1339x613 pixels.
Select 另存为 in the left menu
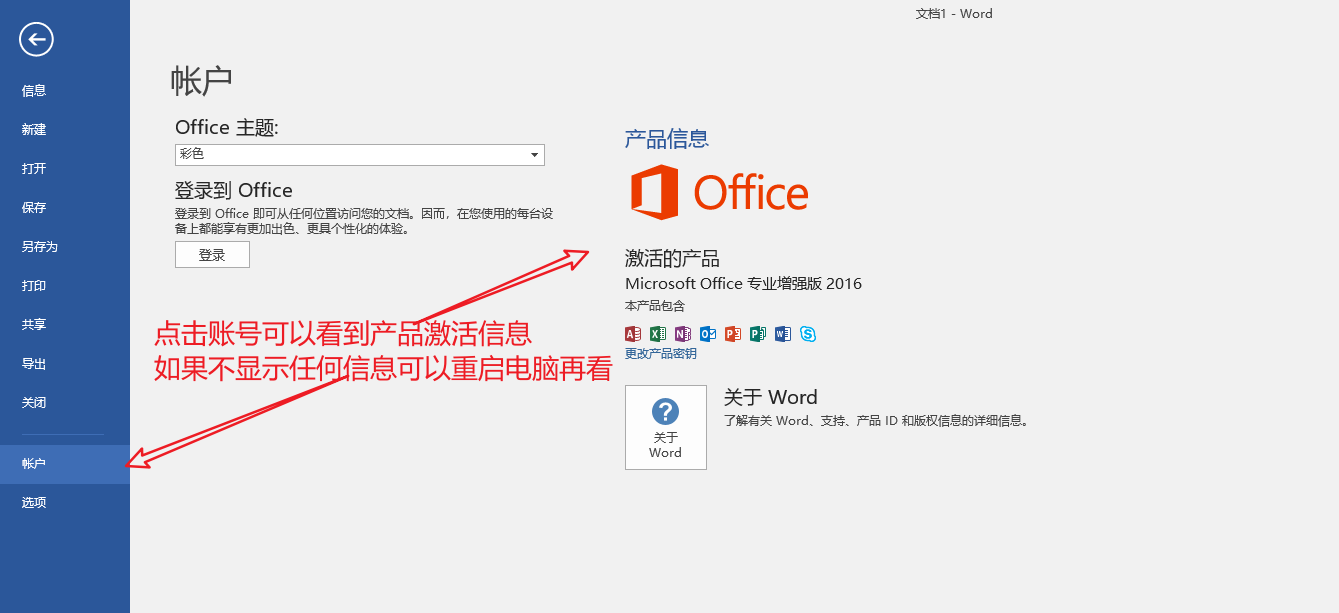point(40,247)
